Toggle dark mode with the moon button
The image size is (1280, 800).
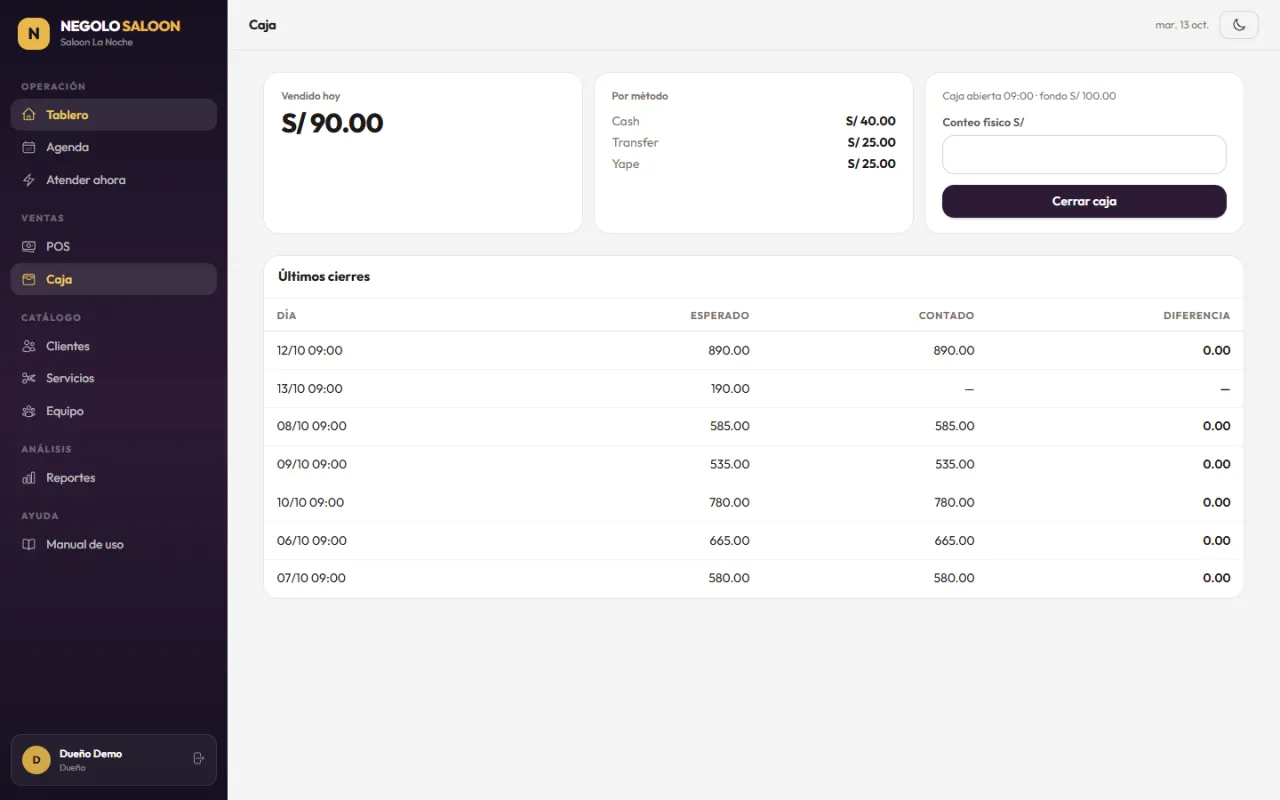pos(1239,25)
